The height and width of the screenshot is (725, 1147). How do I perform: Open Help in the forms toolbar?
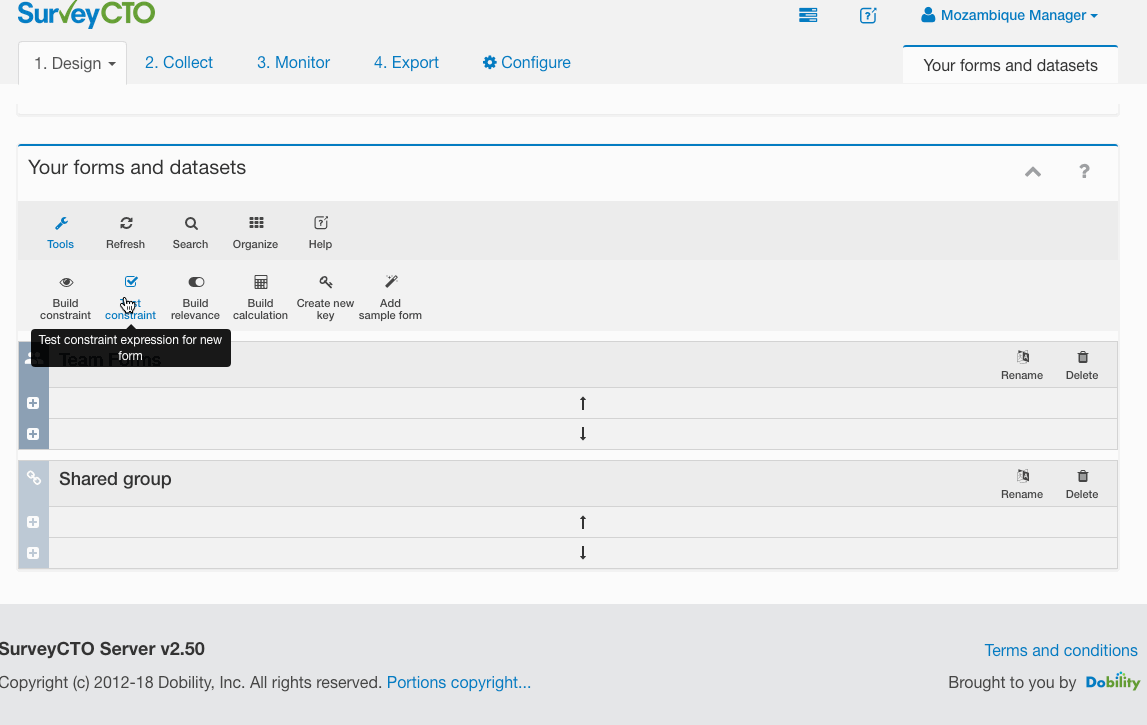[320, 233]
